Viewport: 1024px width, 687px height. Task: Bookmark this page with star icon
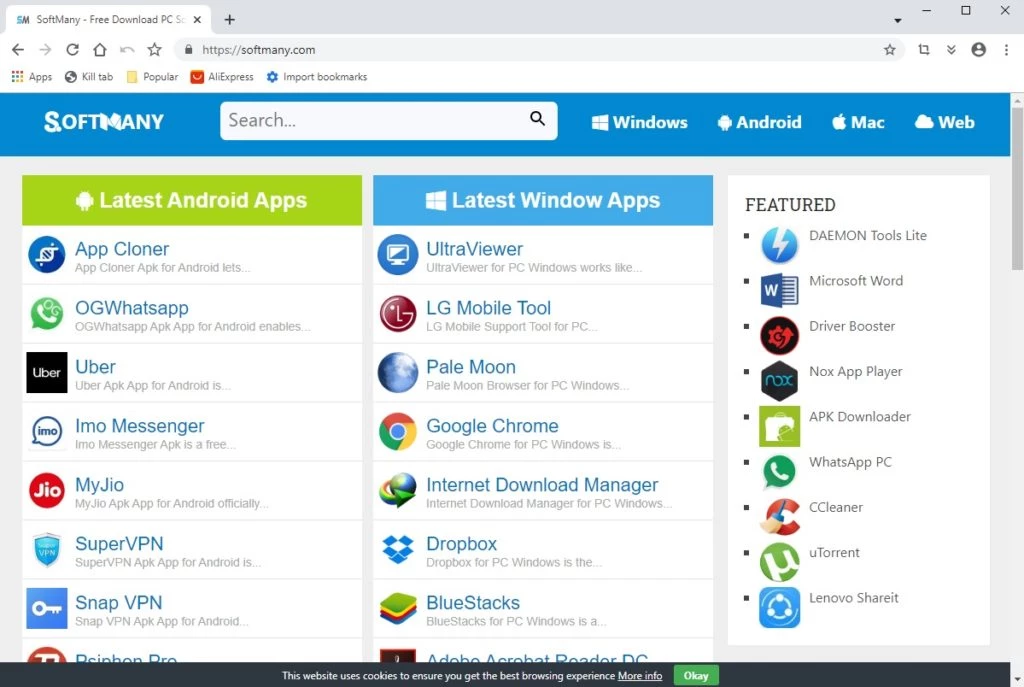pos(889,50)
